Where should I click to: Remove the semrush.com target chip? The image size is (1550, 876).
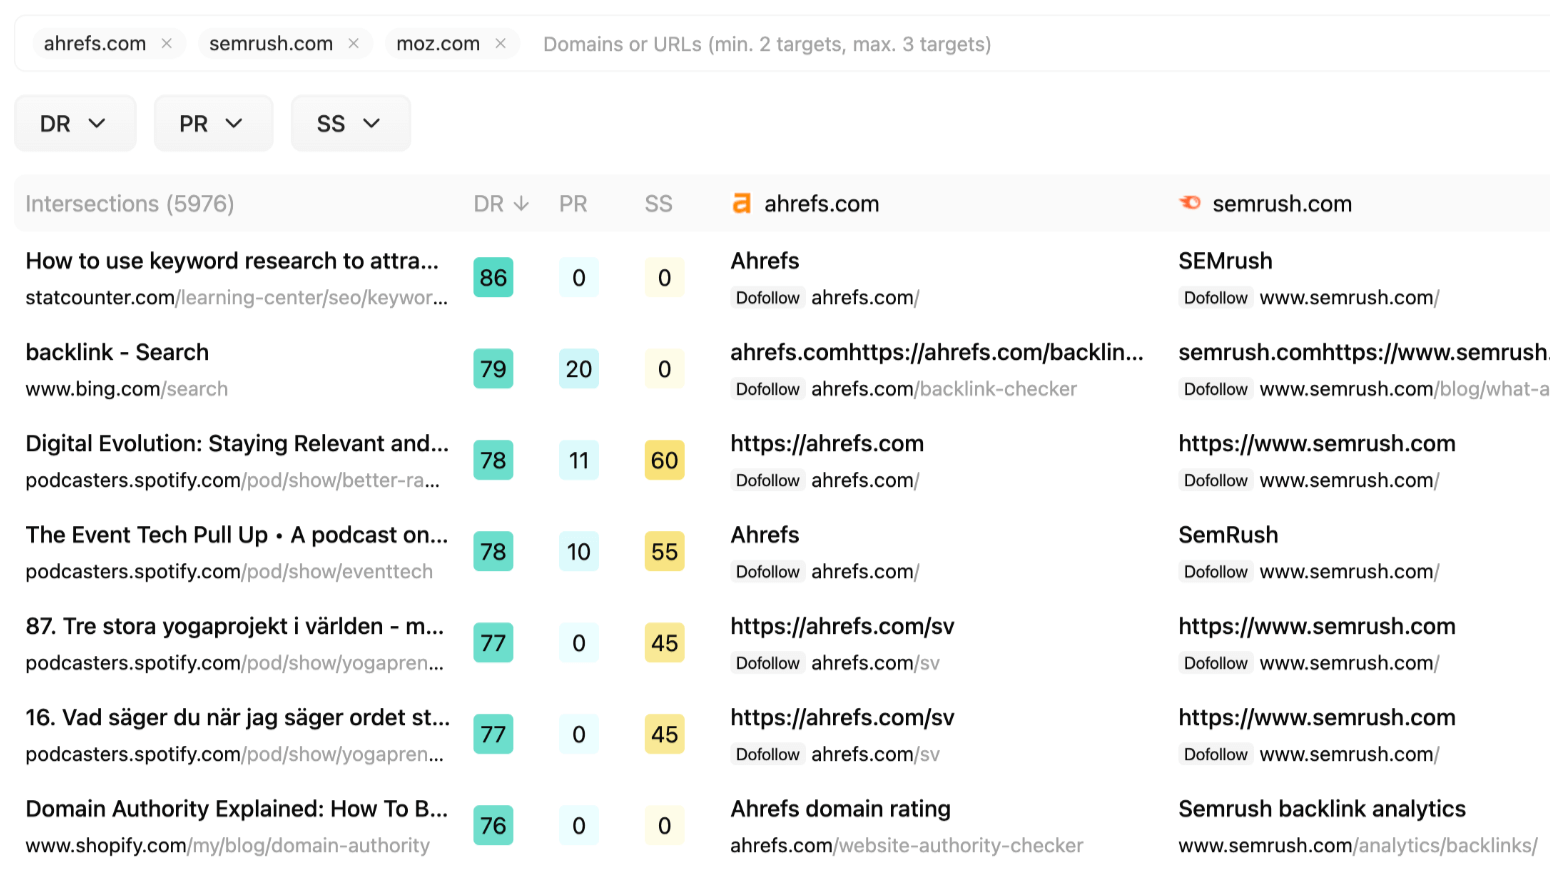coord(353,43)
